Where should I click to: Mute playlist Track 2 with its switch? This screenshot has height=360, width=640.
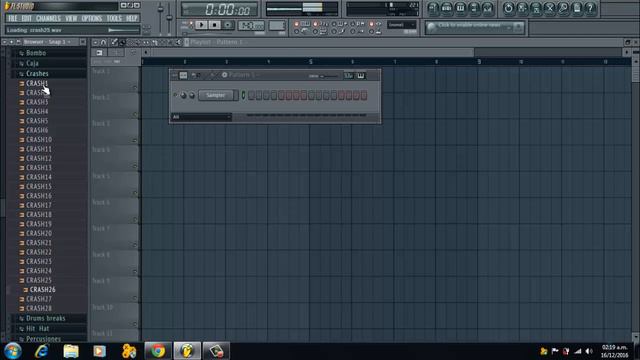135,114
